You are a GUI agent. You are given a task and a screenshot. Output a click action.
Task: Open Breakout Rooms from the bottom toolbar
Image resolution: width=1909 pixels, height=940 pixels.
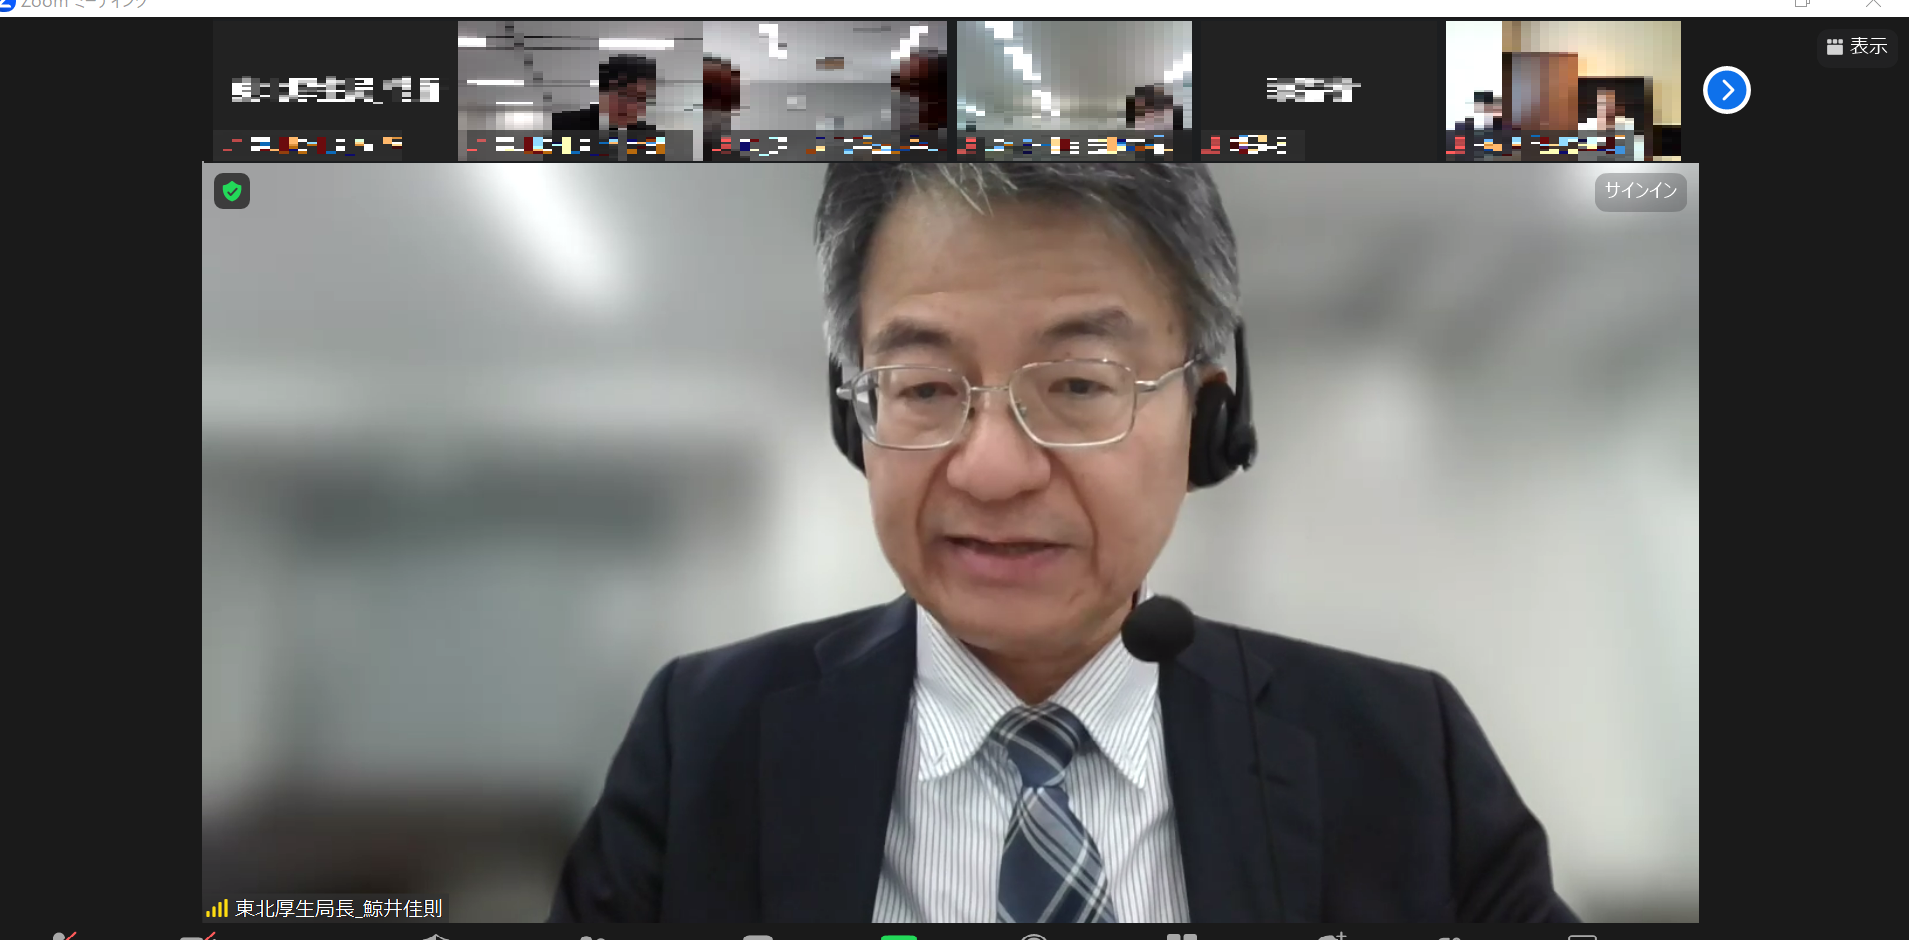pyautogui.click(x=1181, y=936)
